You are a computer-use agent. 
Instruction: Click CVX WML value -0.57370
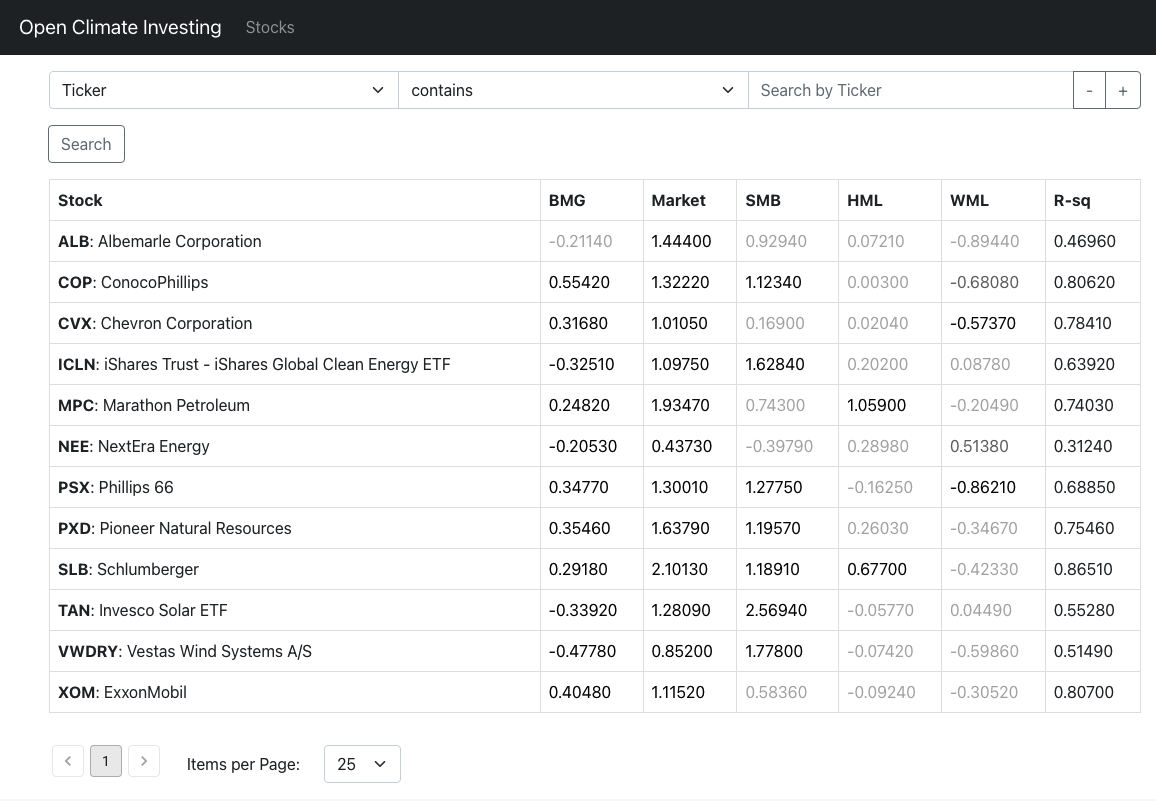(983, 323)
